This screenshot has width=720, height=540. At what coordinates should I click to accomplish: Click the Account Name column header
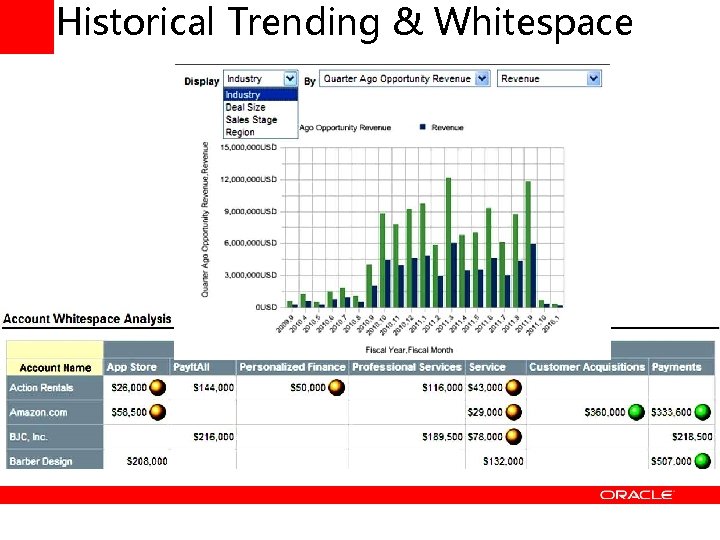coord(55,367)
